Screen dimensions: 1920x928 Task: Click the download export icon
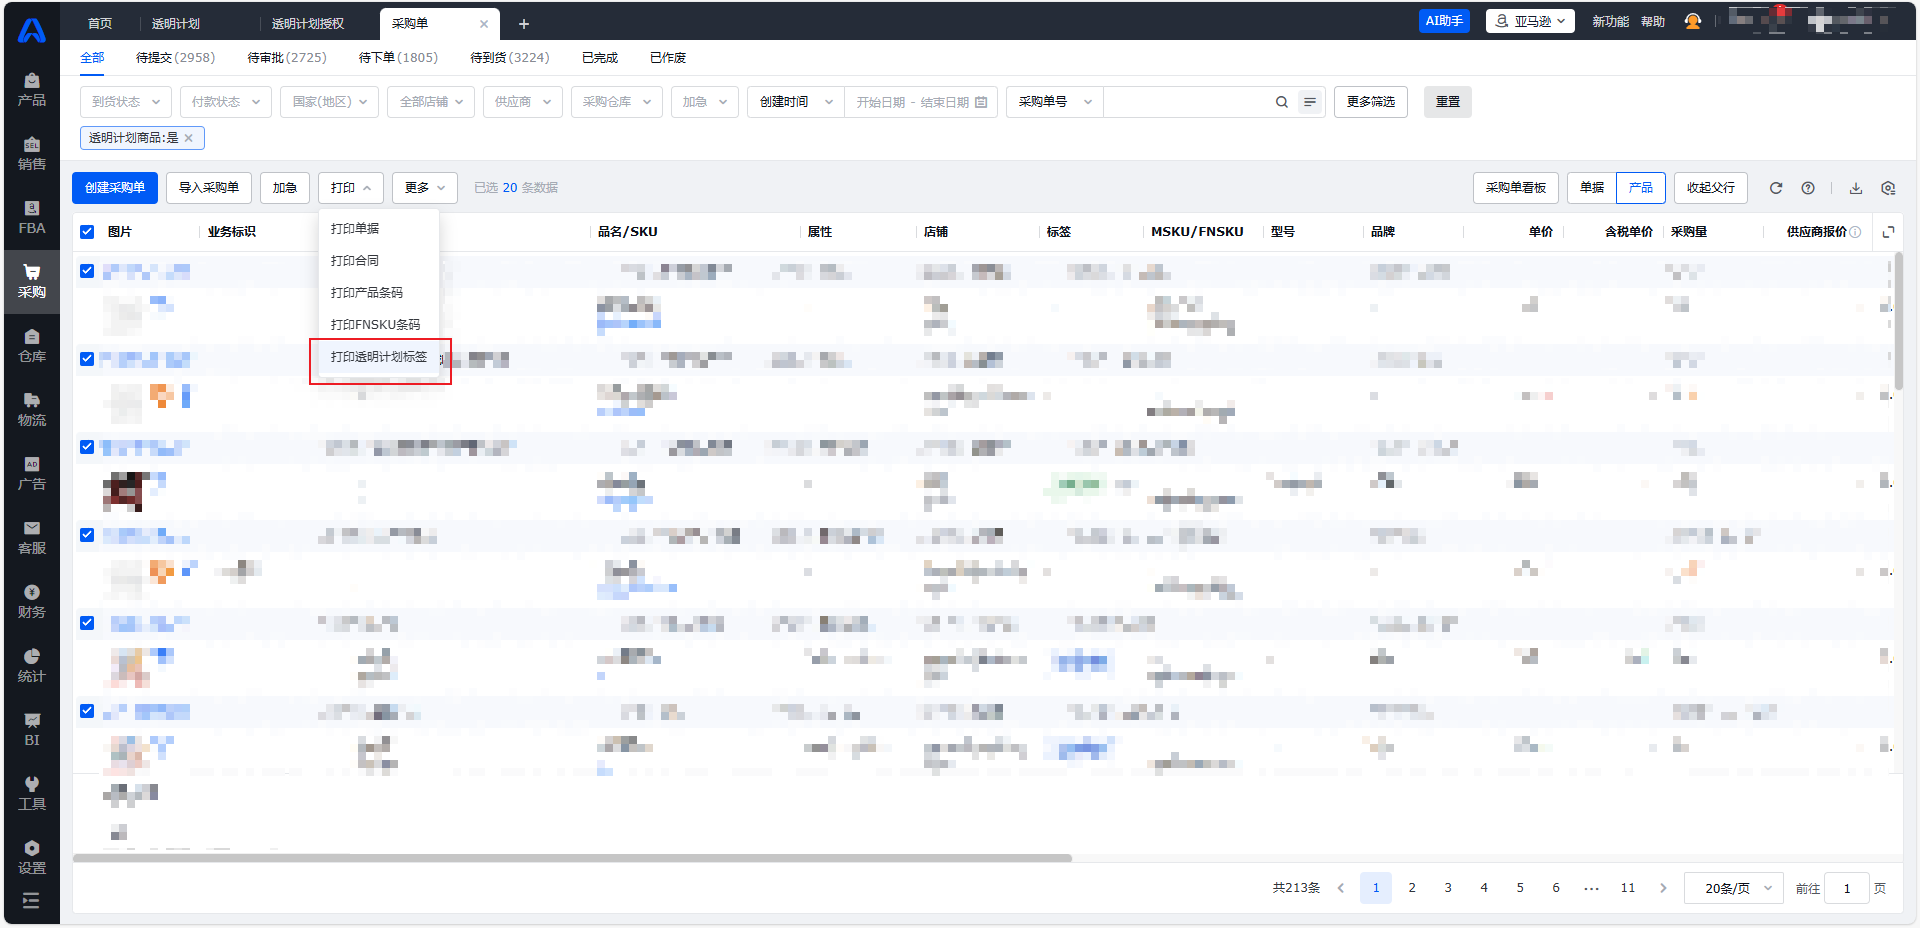point(1856,188)
